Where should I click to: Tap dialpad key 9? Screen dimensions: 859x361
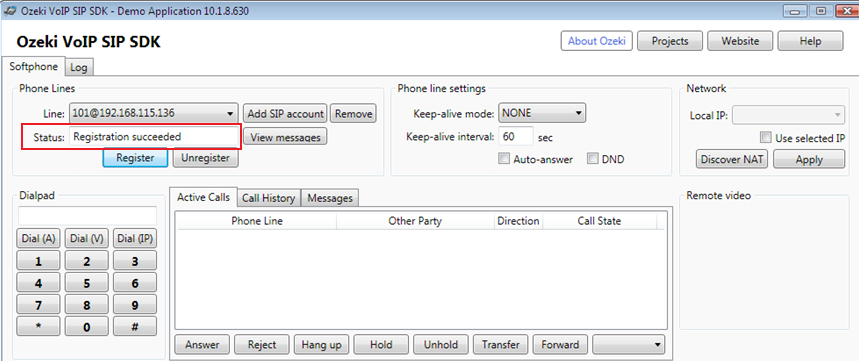(x=135, y=305)
